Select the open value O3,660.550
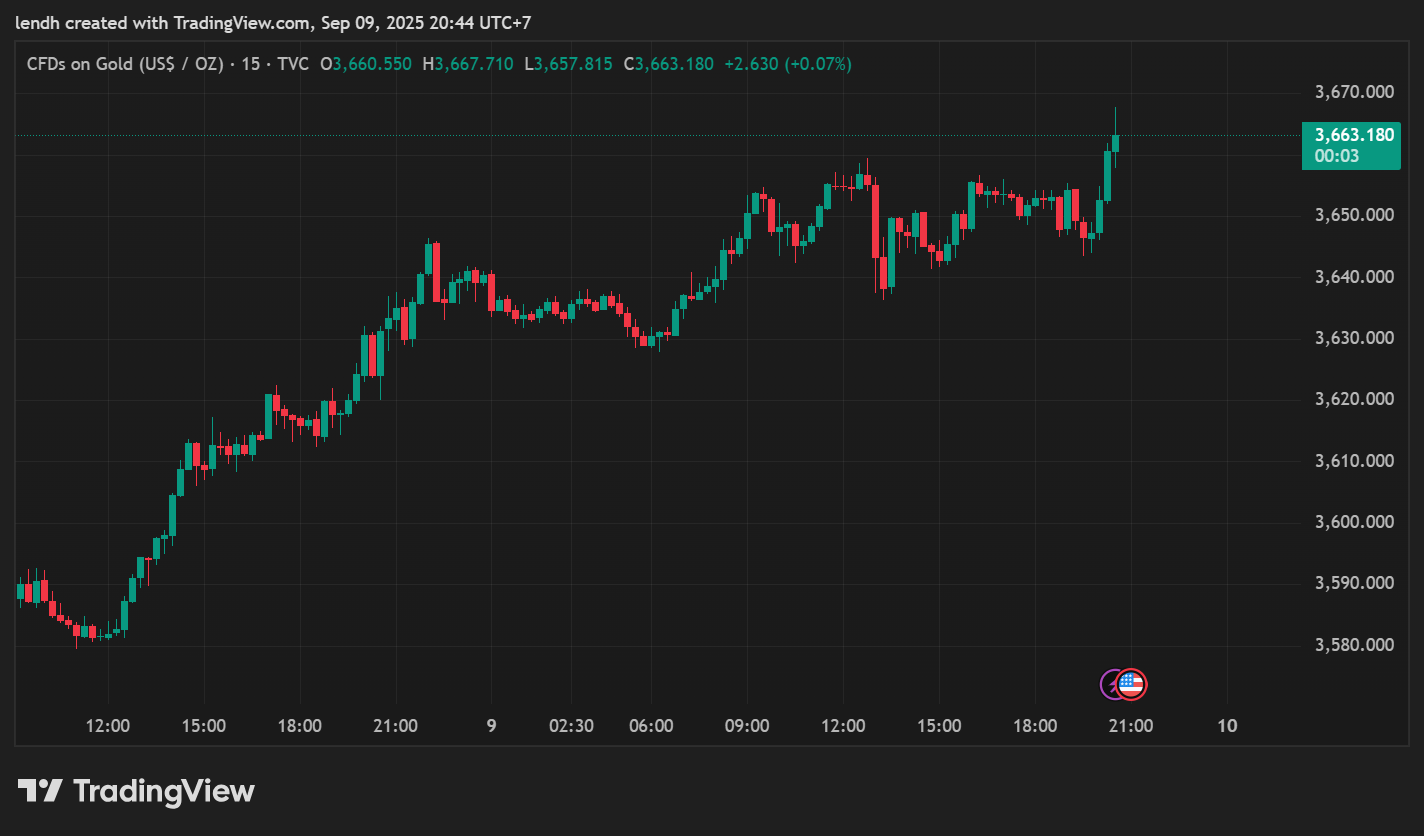Screen dimensions: 1424x836 [x=366, y=64]
